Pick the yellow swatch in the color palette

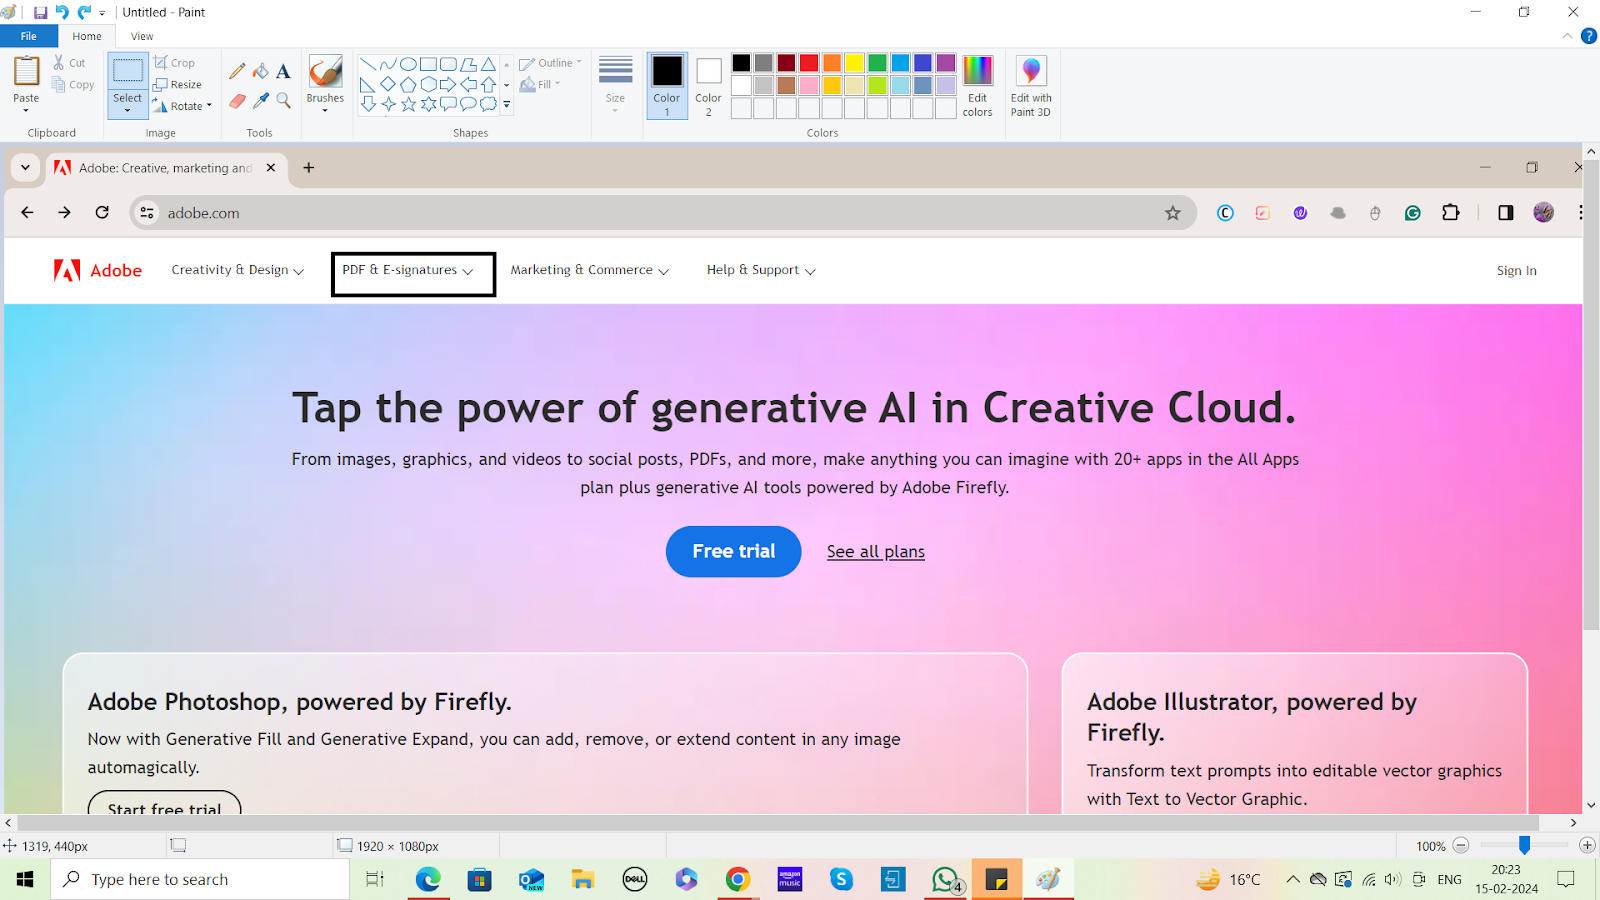[855, 63]
